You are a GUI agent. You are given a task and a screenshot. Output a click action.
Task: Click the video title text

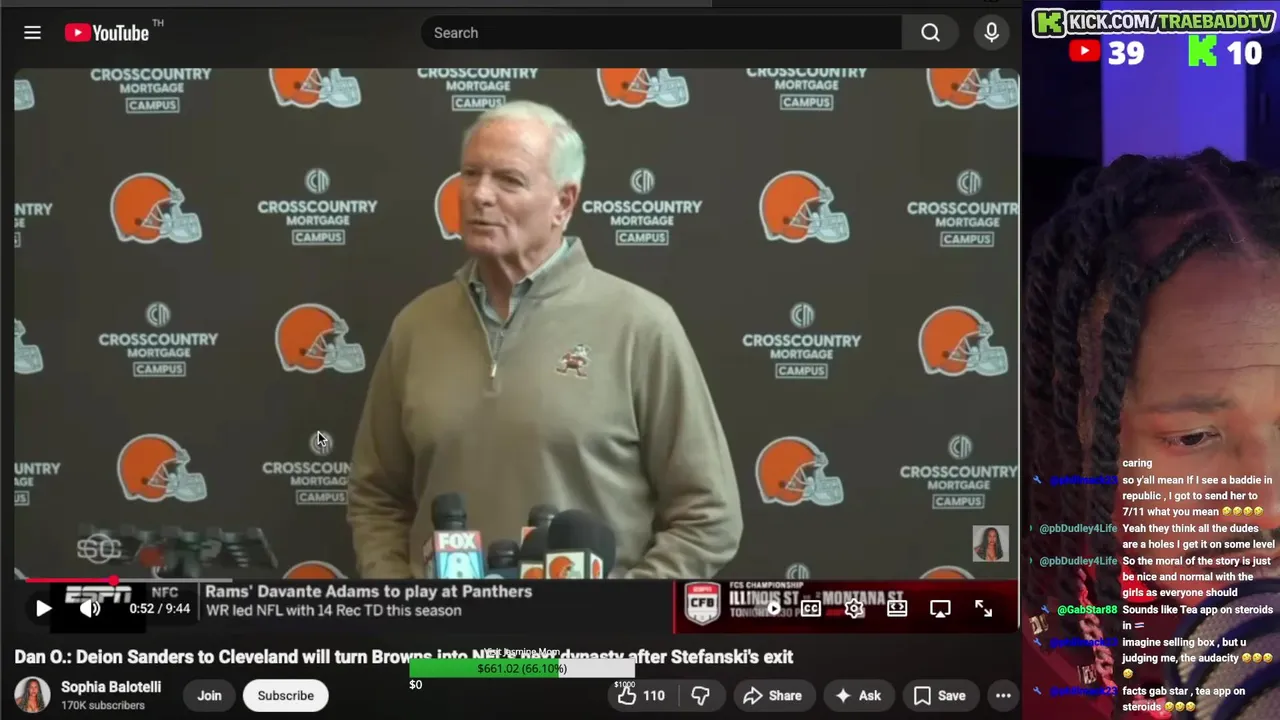tap(404, 657)
